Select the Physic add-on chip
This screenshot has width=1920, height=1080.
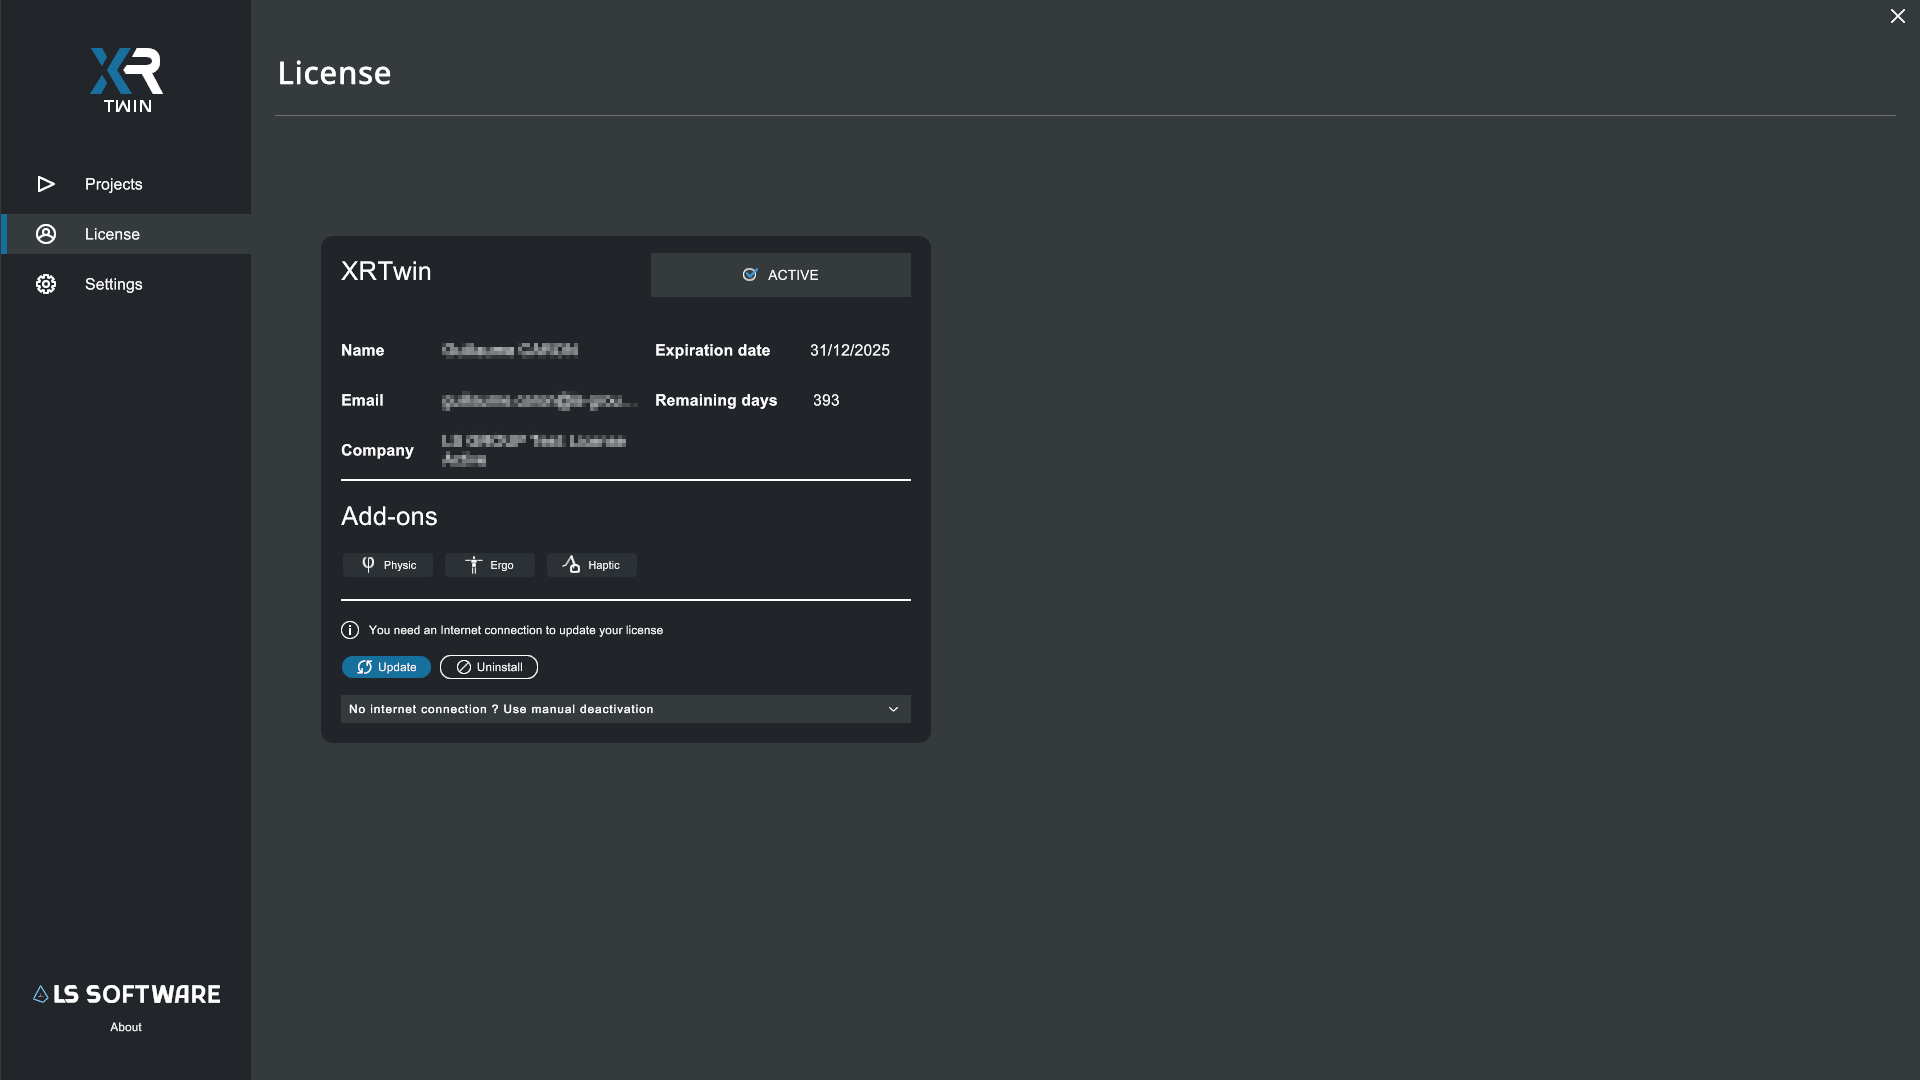tap(388, 565)
